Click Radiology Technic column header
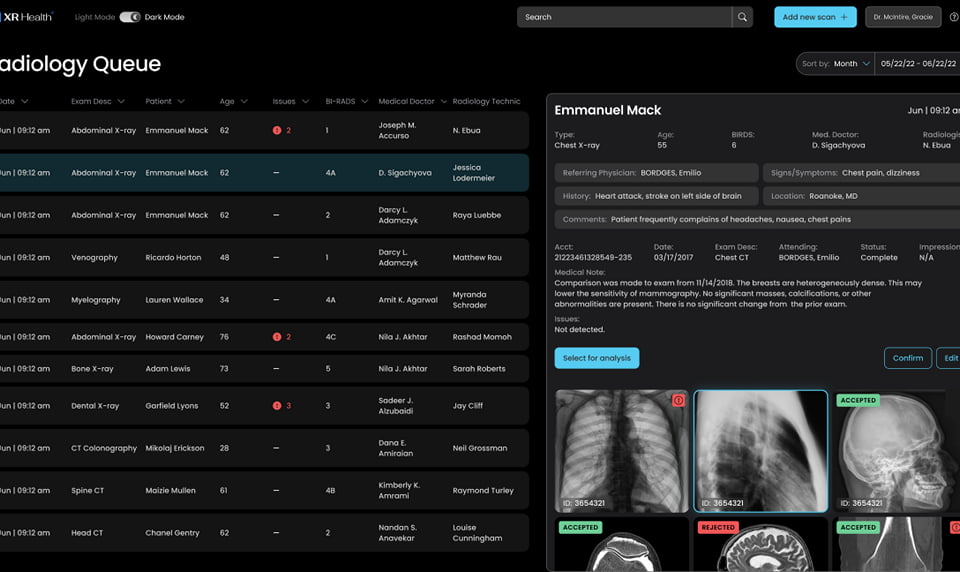The width and height of the screenshot is (960, 572). click(x=486, y=102)
